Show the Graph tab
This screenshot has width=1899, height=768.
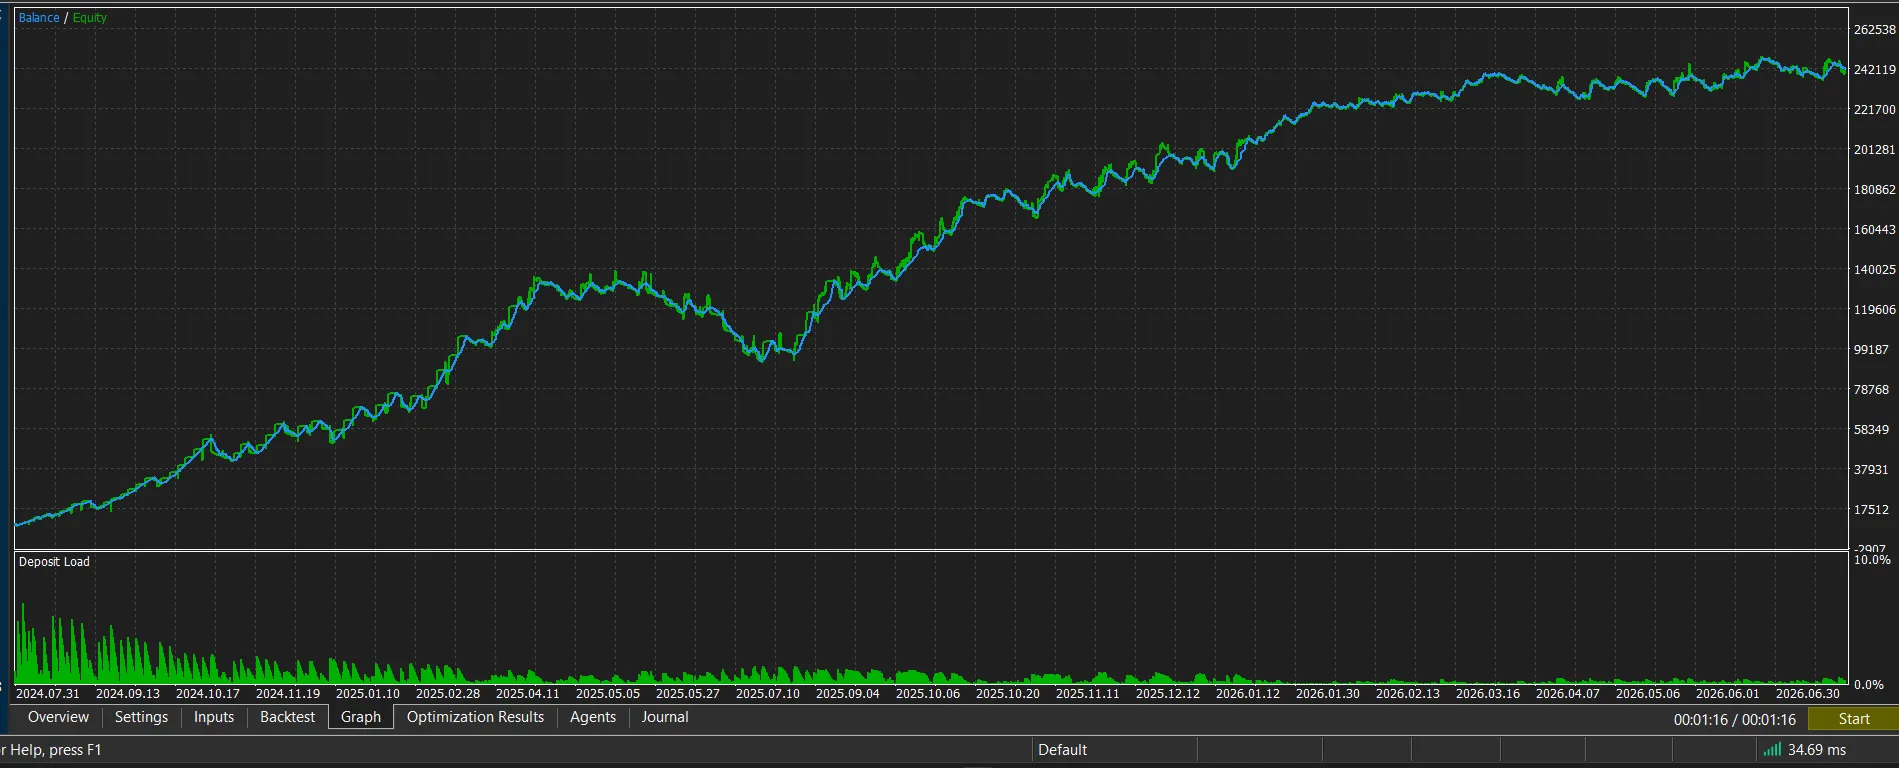click(x=361, y=717)
